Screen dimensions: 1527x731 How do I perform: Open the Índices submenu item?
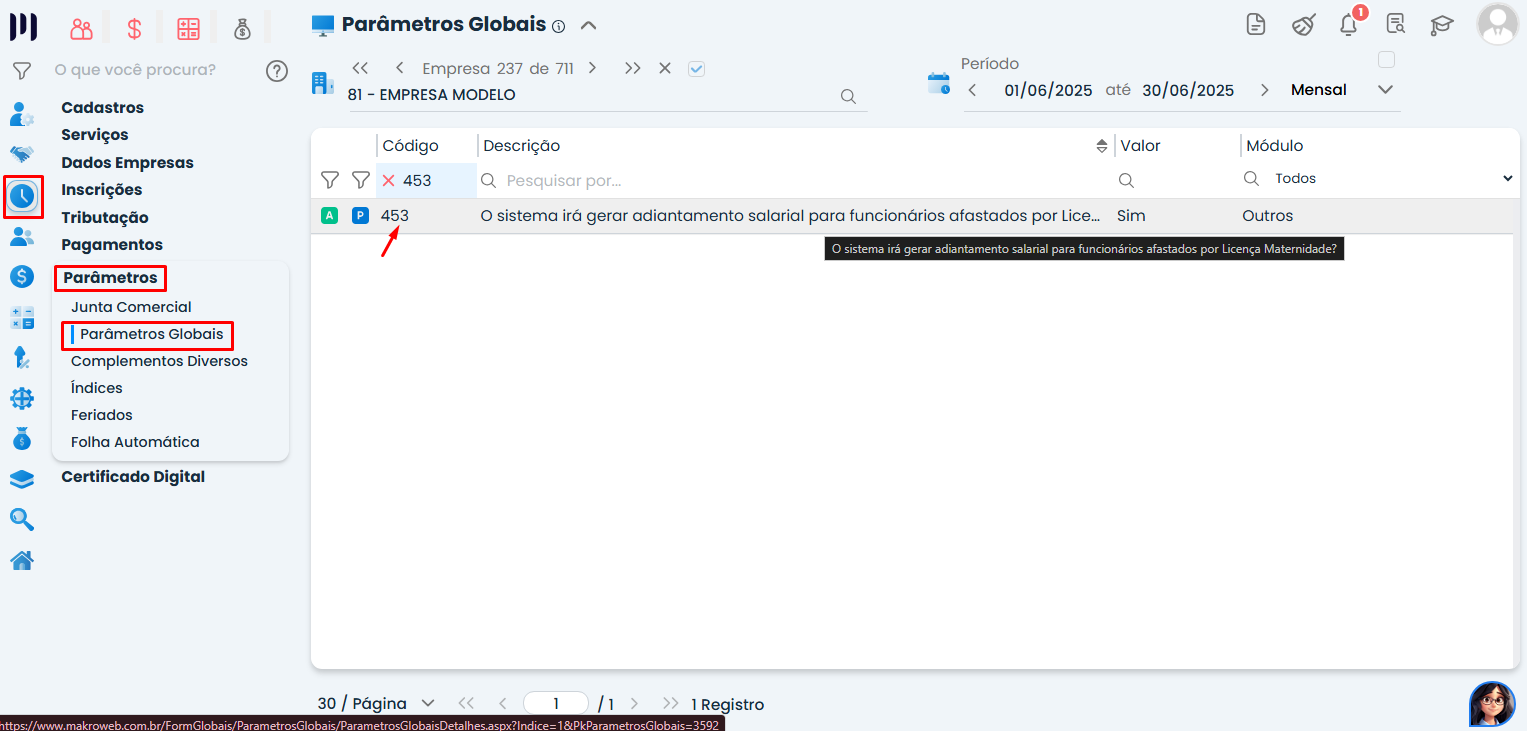(x=97, y=388)
